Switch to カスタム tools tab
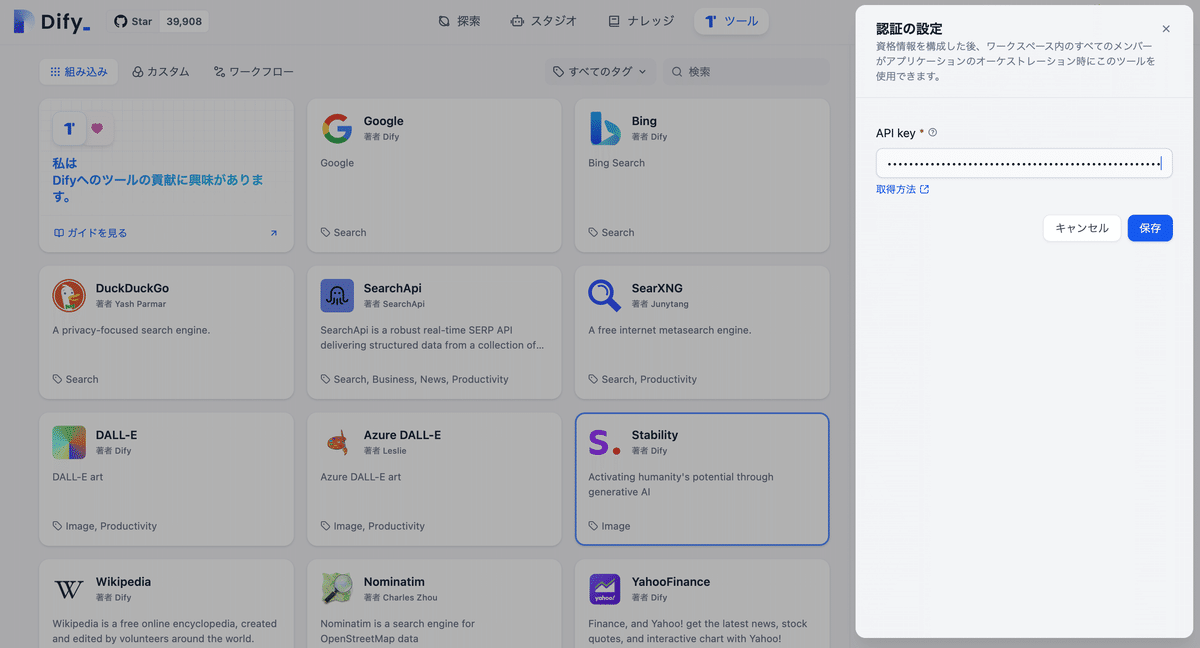Screen dimensions: 1200x648 [x=160, y=72]
